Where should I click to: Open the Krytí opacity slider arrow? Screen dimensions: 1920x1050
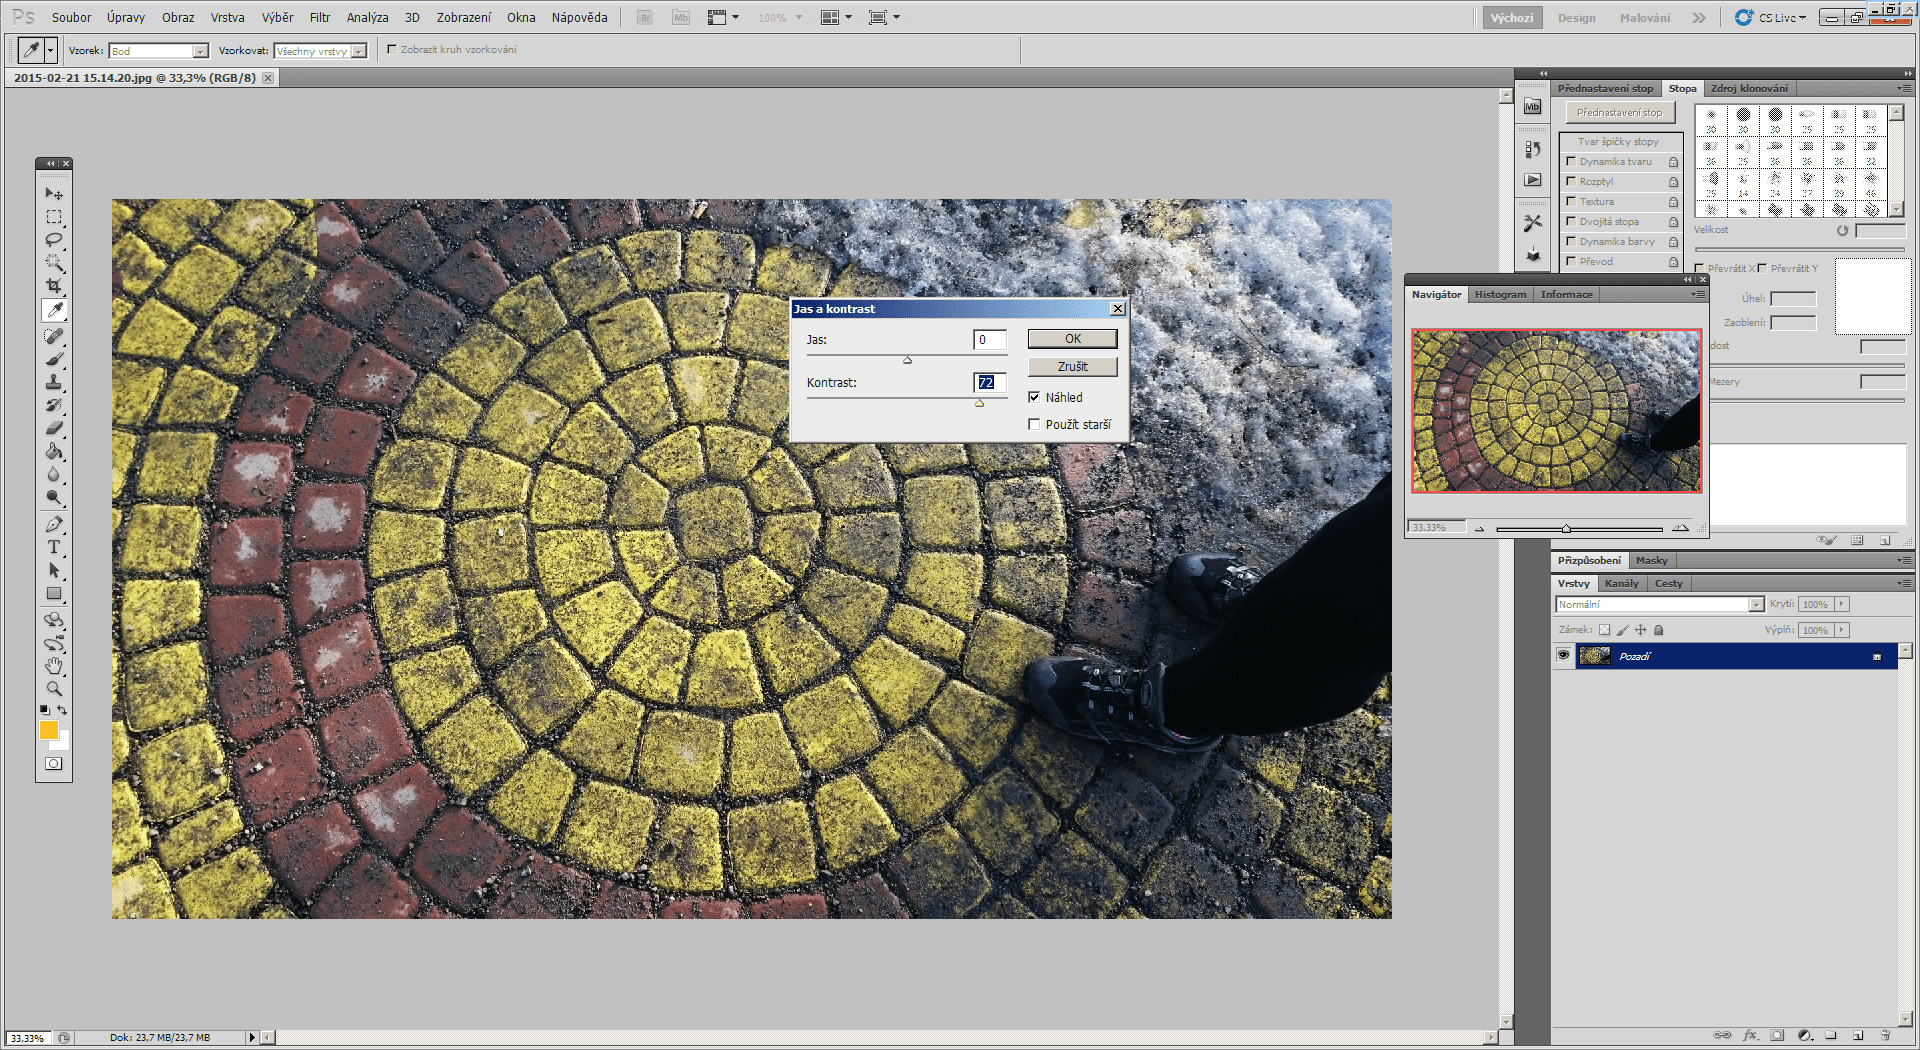(1842, 604)
